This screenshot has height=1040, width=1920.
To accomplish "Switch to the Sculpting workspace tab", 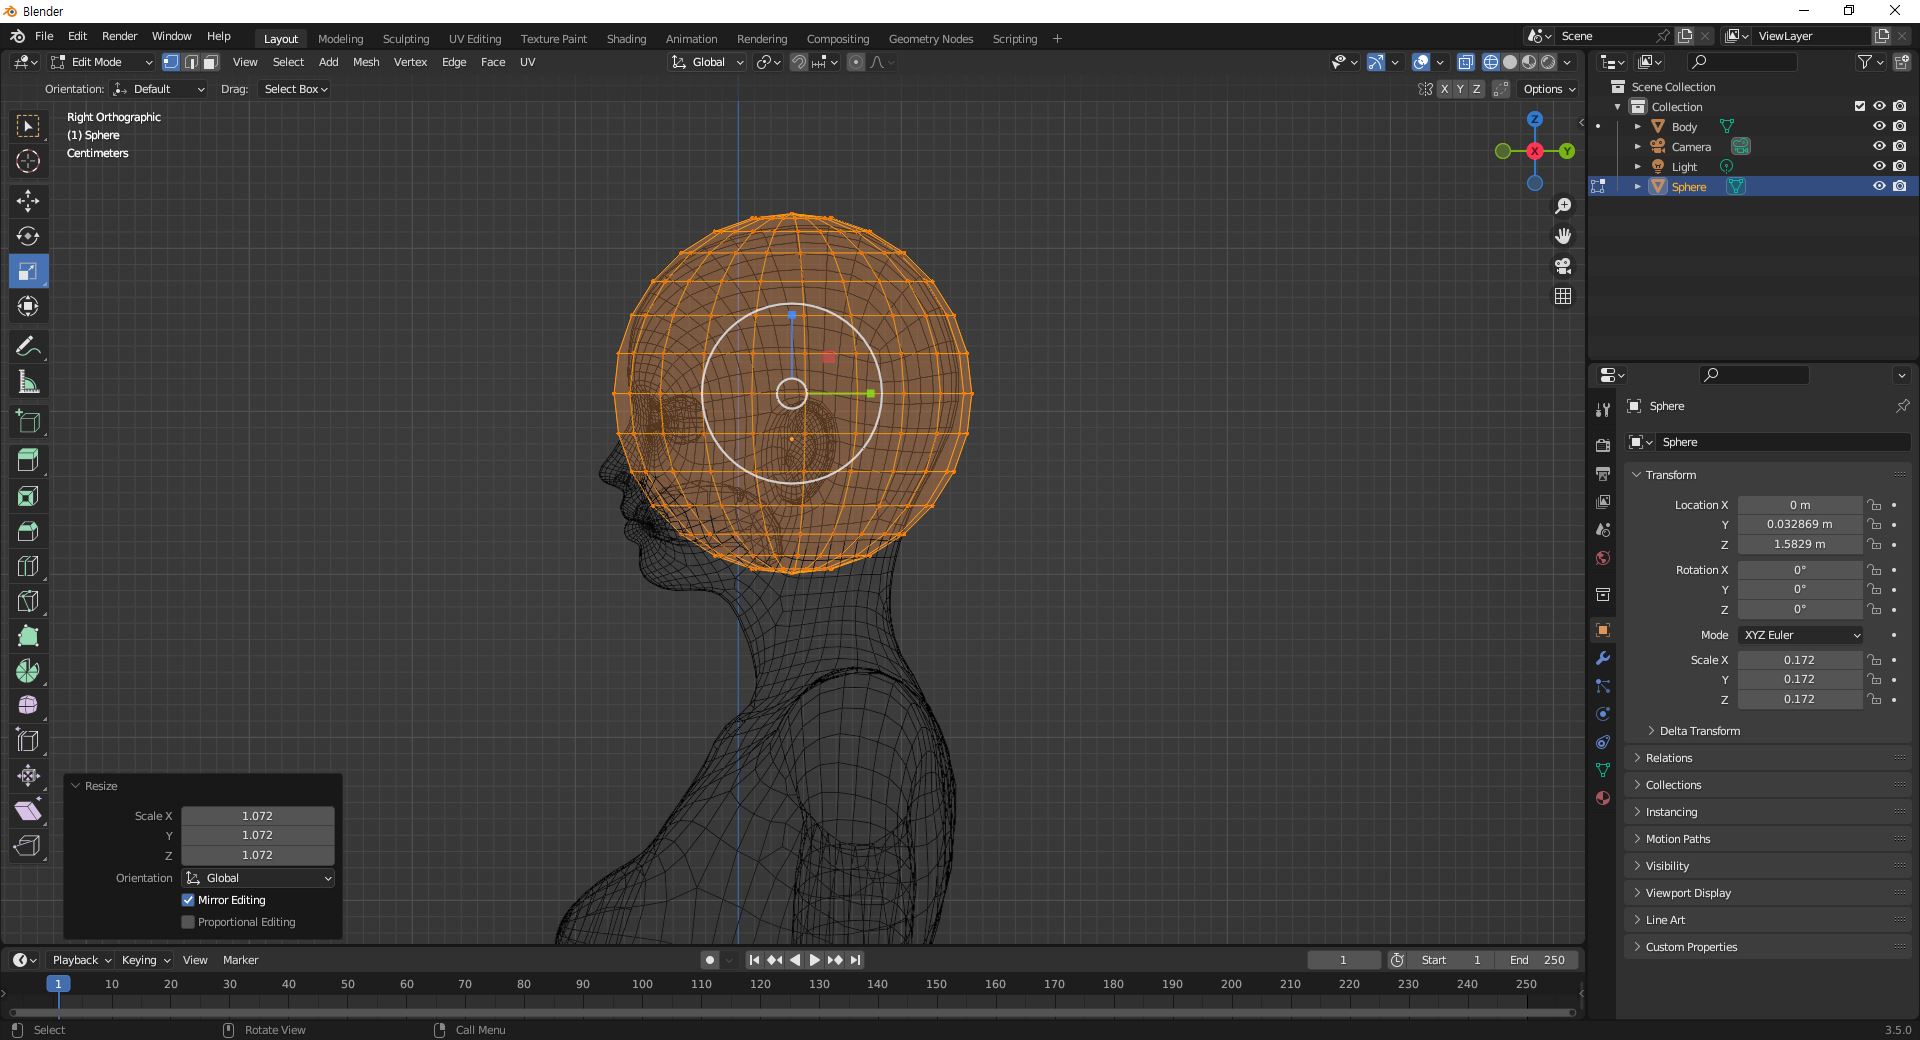I will pyautogui.click(x=405, y=39).
